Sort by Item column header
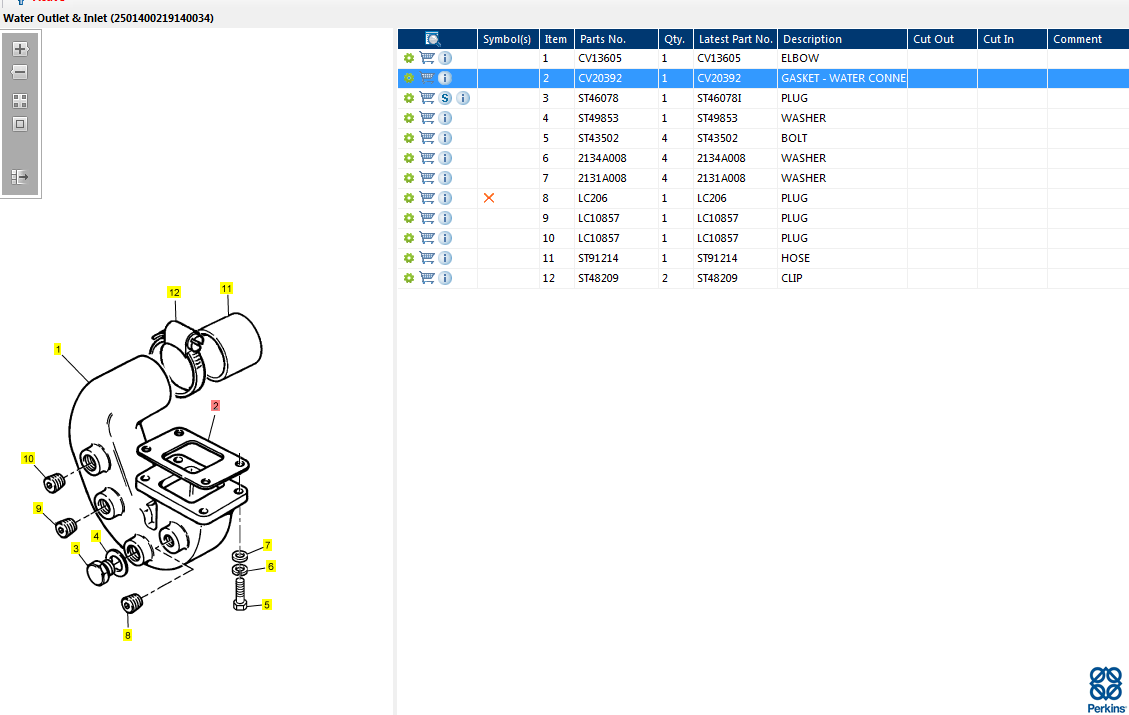This screenshot has height=715, width=1129. (557, 39)
